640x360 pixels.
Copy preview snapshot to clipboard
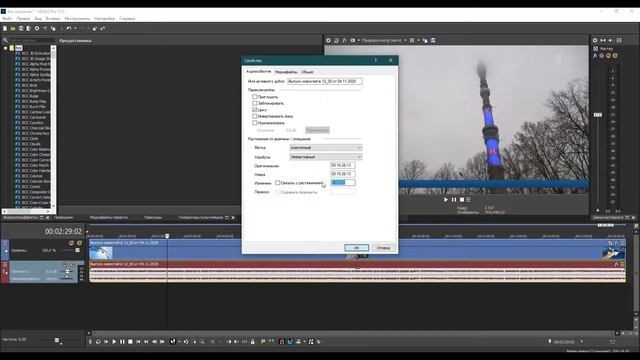425,40
